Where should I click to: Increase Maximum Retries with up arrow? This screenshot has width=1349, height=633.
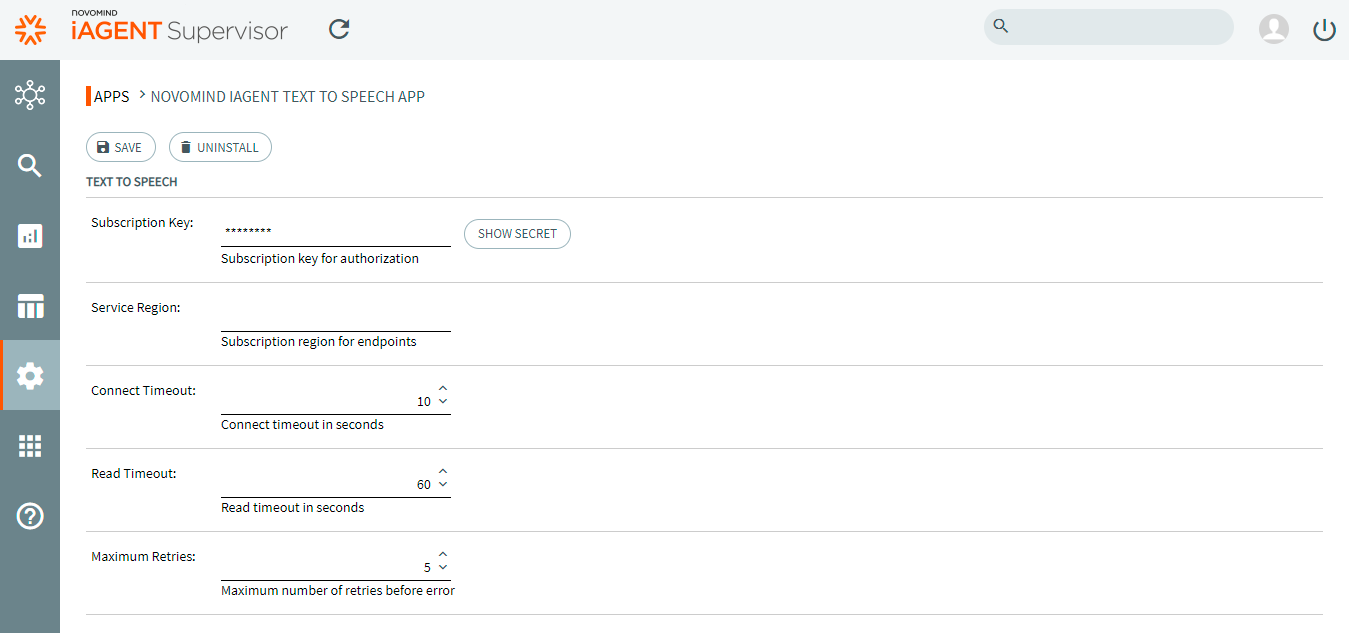[x=443, y=554]
